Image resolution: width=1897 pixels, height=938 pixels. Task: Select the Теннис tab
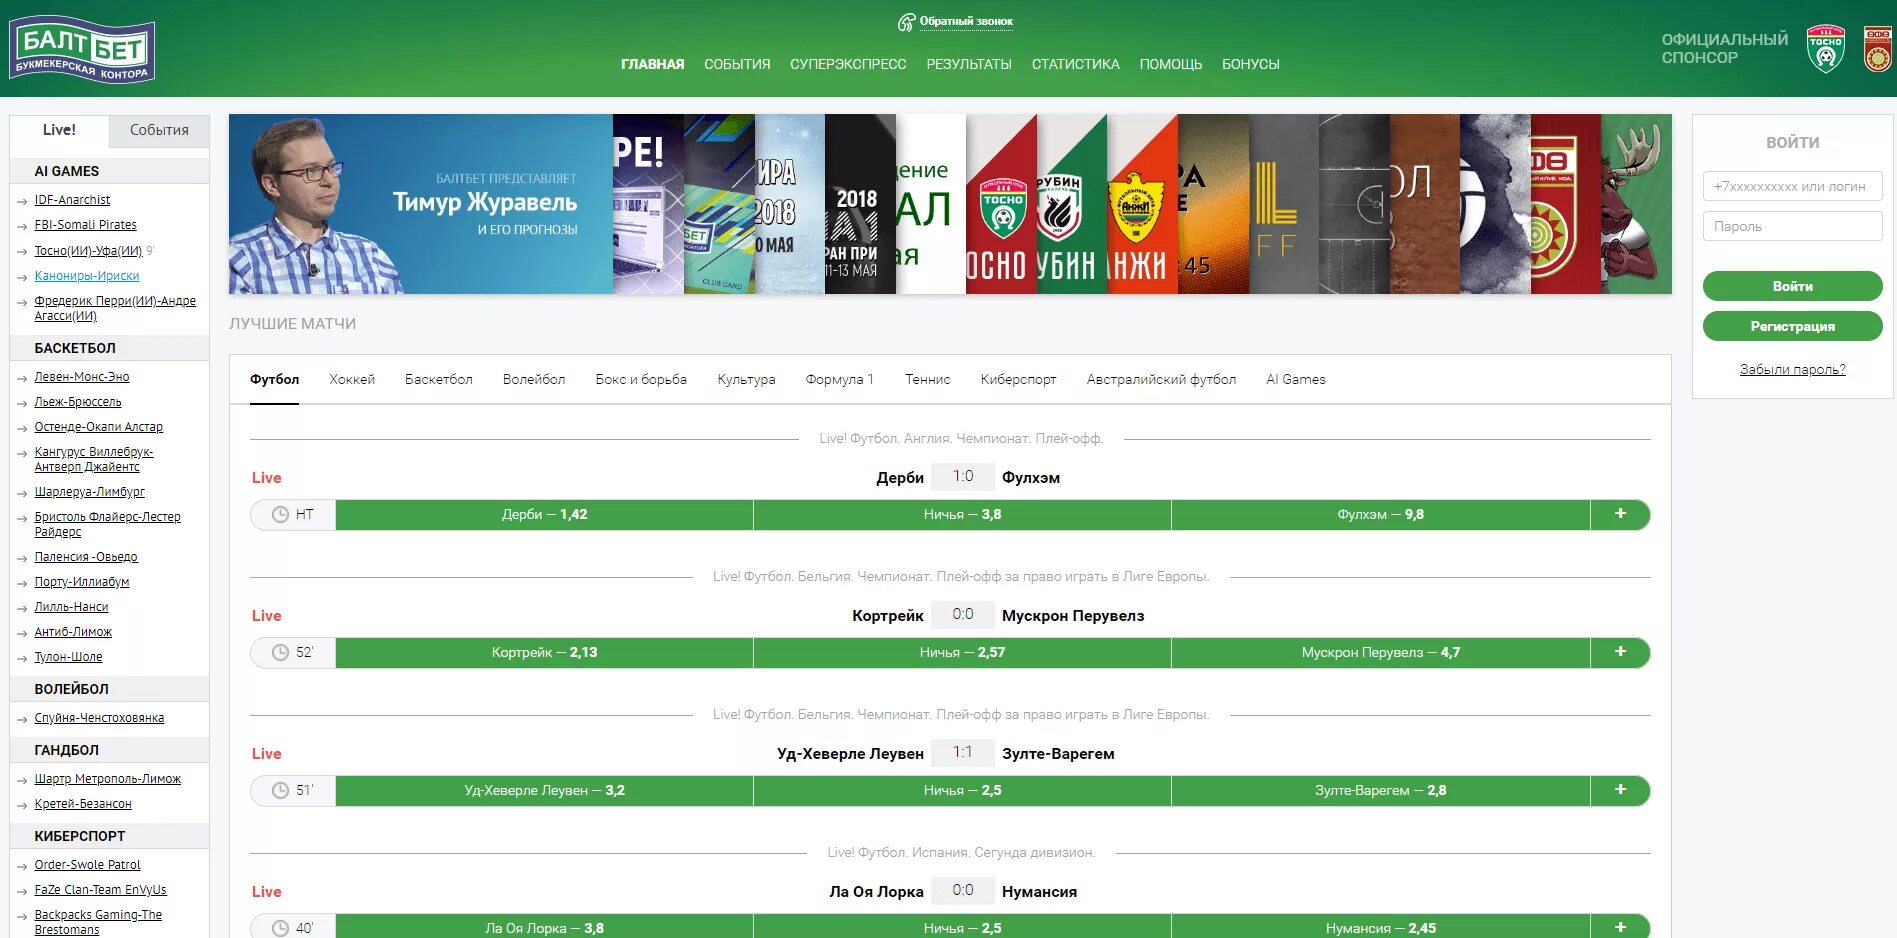927,379
